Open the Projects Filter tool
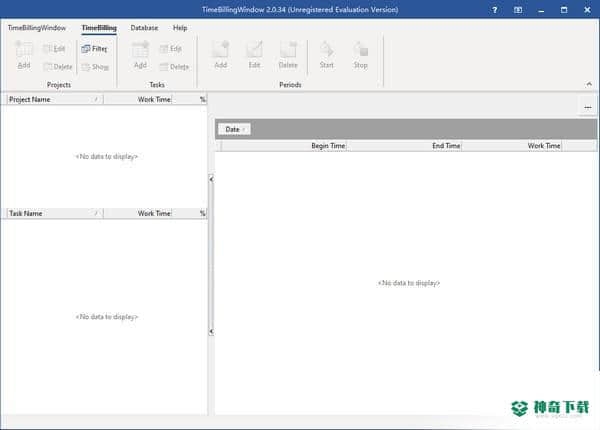The height and width of the screenshot is (430, 600). click(x=94, y=49)
